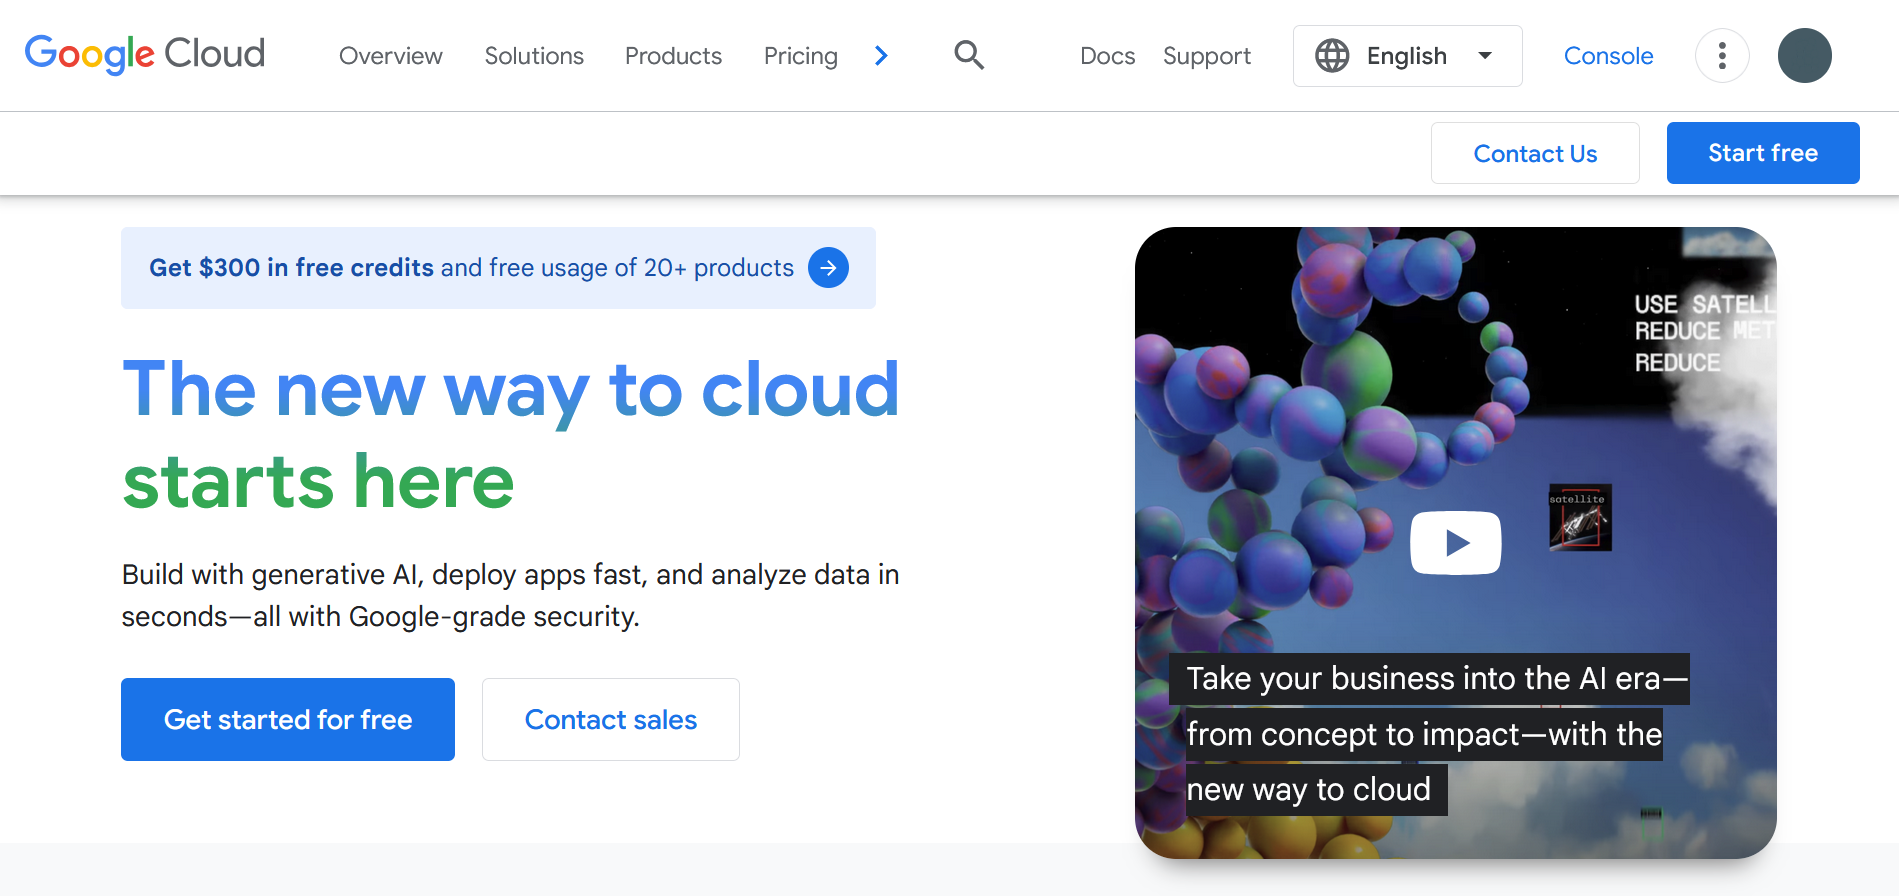The image size is (1899, 896).
Task: Open the Console link
Action: 1609,56
